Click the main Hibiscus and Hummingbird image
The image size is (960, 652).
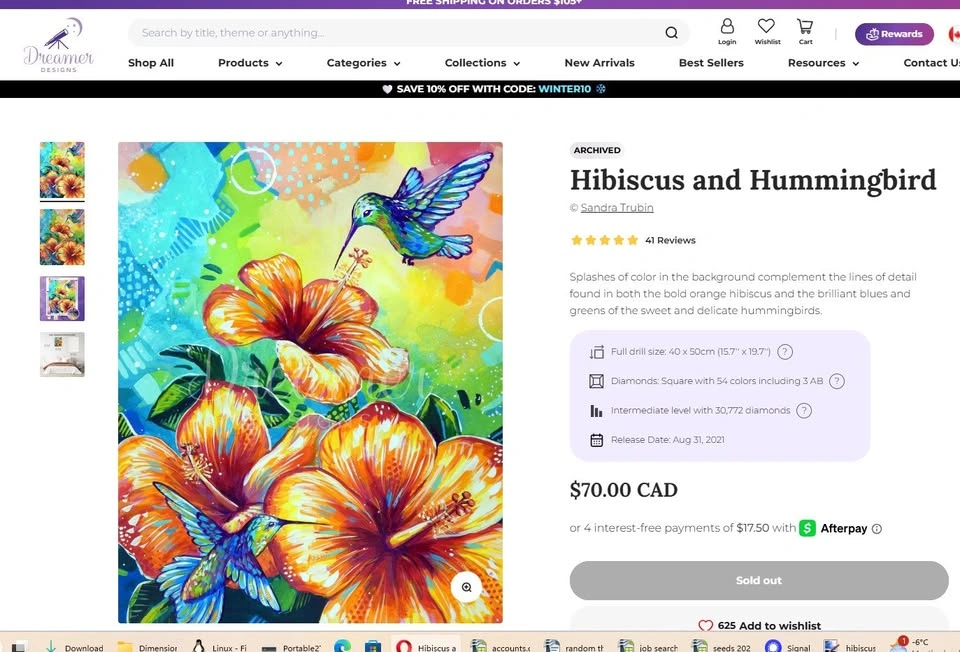[x=310, y=383]
